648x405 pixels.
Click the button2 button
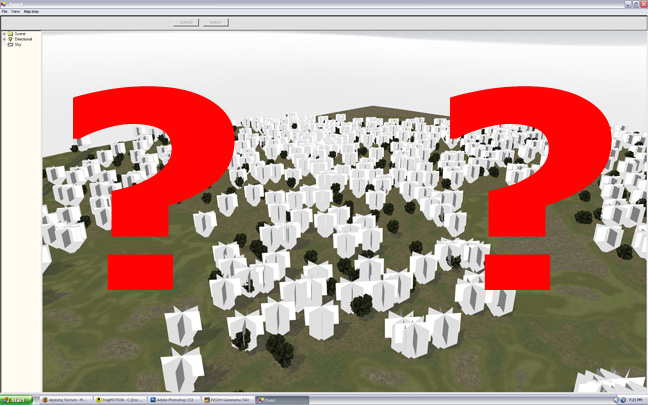tap(186, 22)
